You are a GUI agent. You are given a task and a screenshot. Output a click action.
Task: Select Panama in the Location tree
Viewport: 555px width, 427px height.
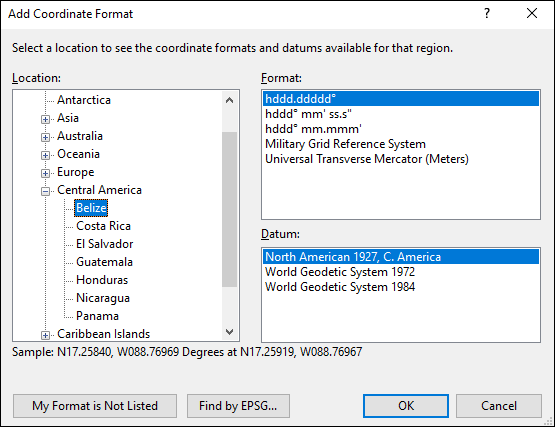click(97, 316)
